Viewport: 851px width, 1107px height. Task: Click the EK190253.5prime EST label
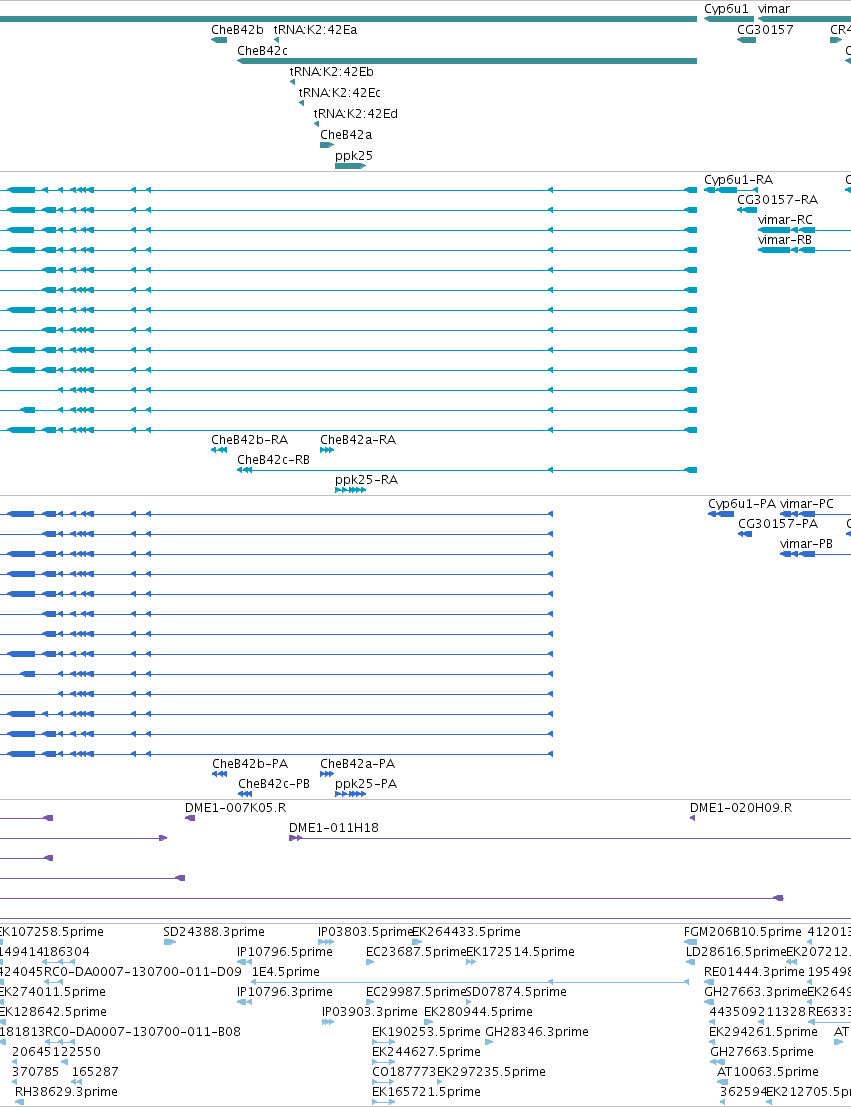click(427, 1031)
